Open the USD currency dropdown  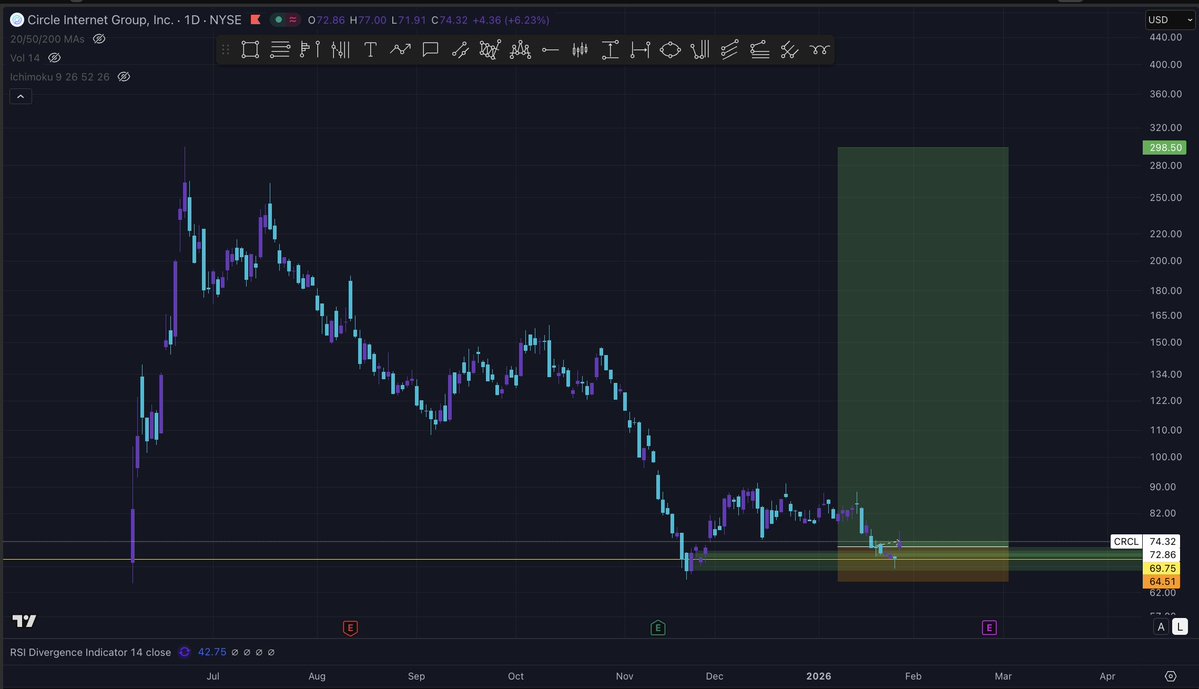(1170, 20)
